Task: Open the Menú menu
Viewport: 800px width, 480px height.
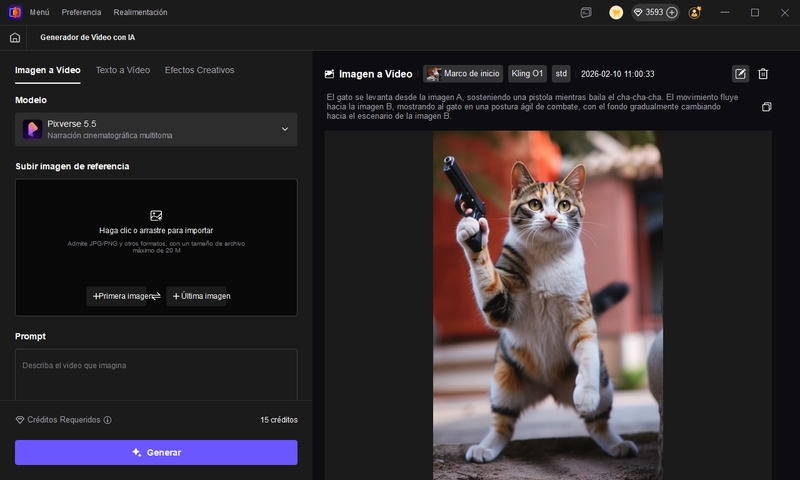Action: 39,12
